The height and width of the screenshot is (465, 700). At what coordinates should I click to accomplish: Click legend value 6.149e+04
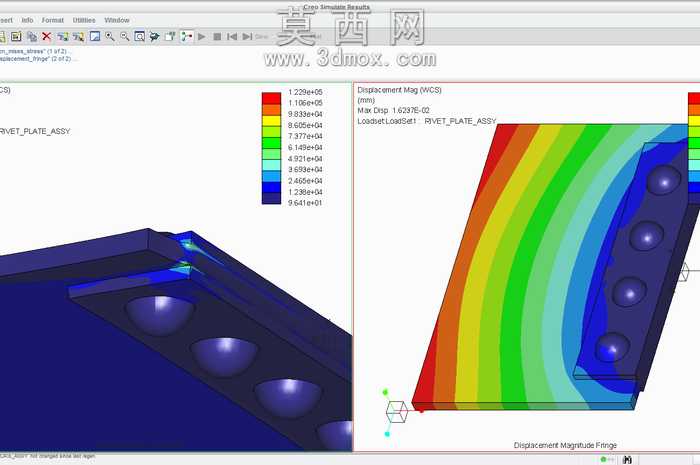305,147
